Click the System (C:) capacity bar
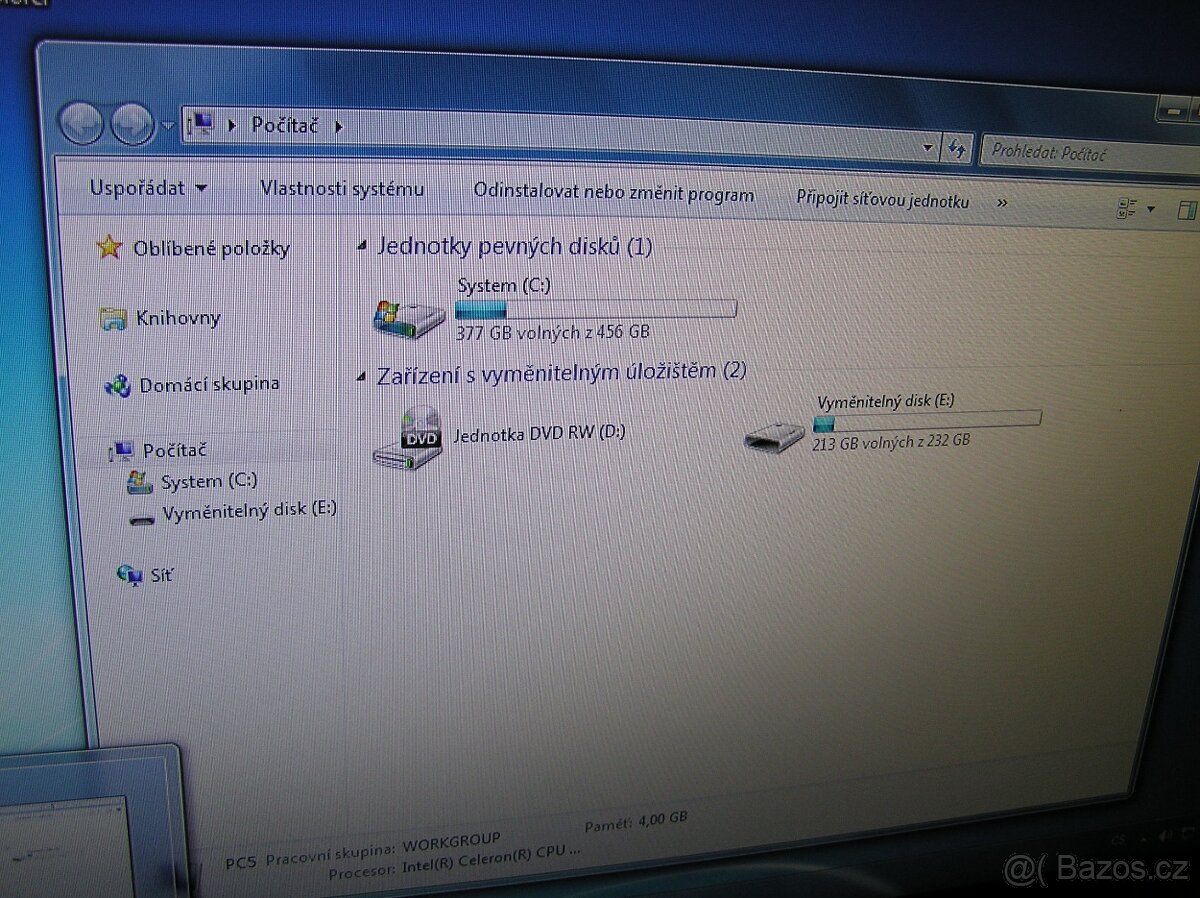Screen dimensions: 1200x898 596,309
